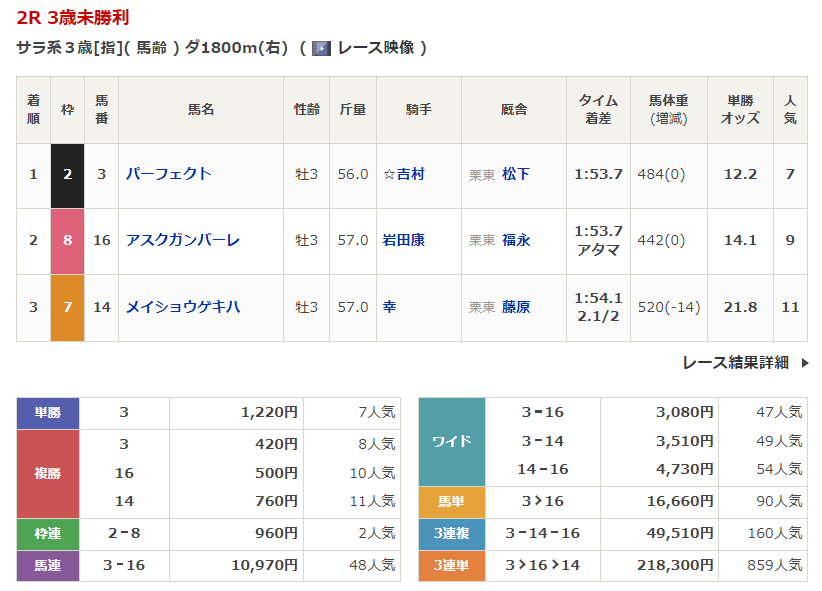Open horse メイショウゲキハ profile link
Screen dimensions: 822x591
pos(182,307)
